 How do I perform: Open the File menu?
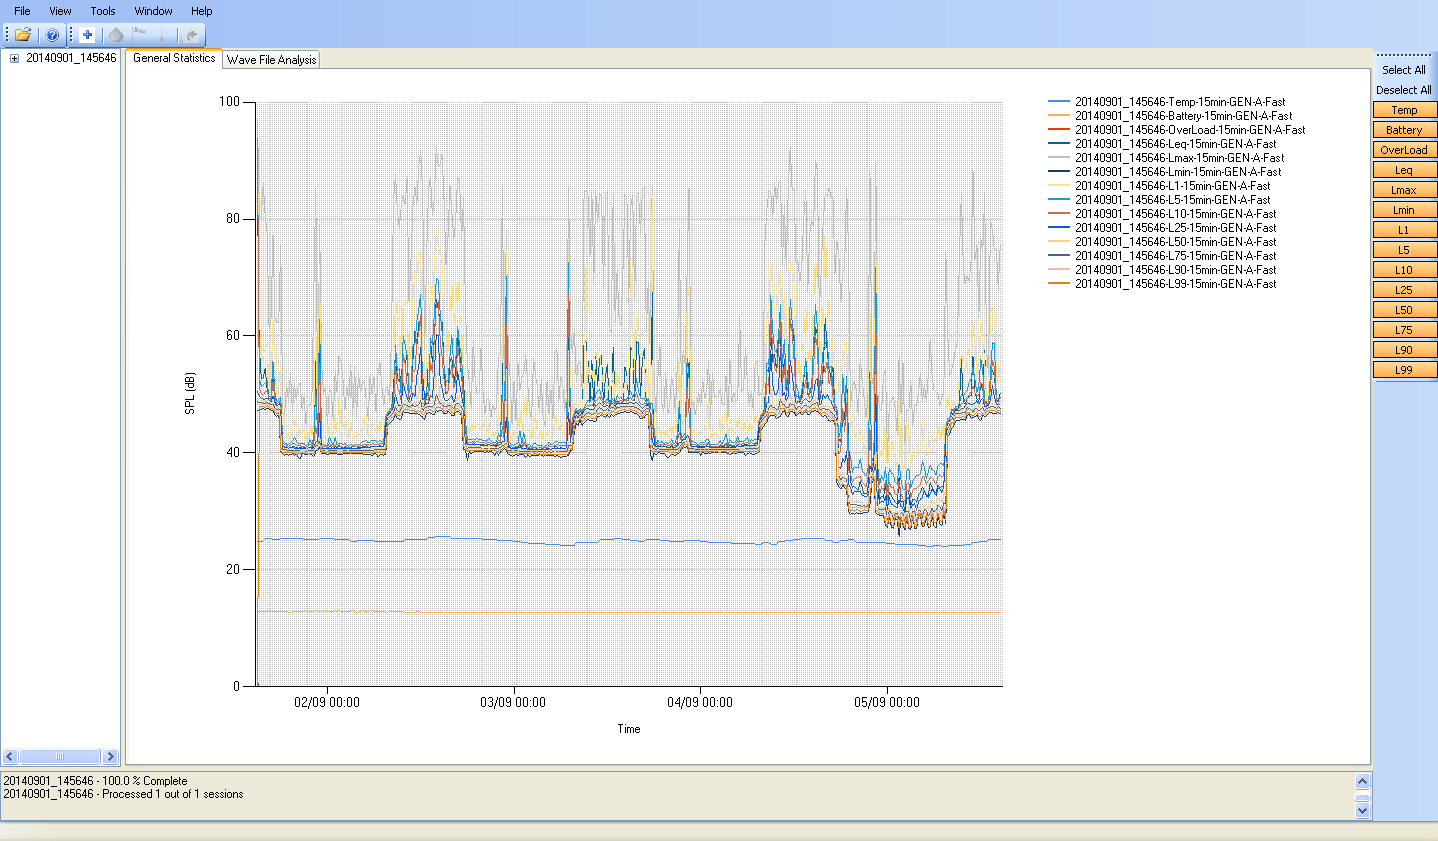click(22, 11)
